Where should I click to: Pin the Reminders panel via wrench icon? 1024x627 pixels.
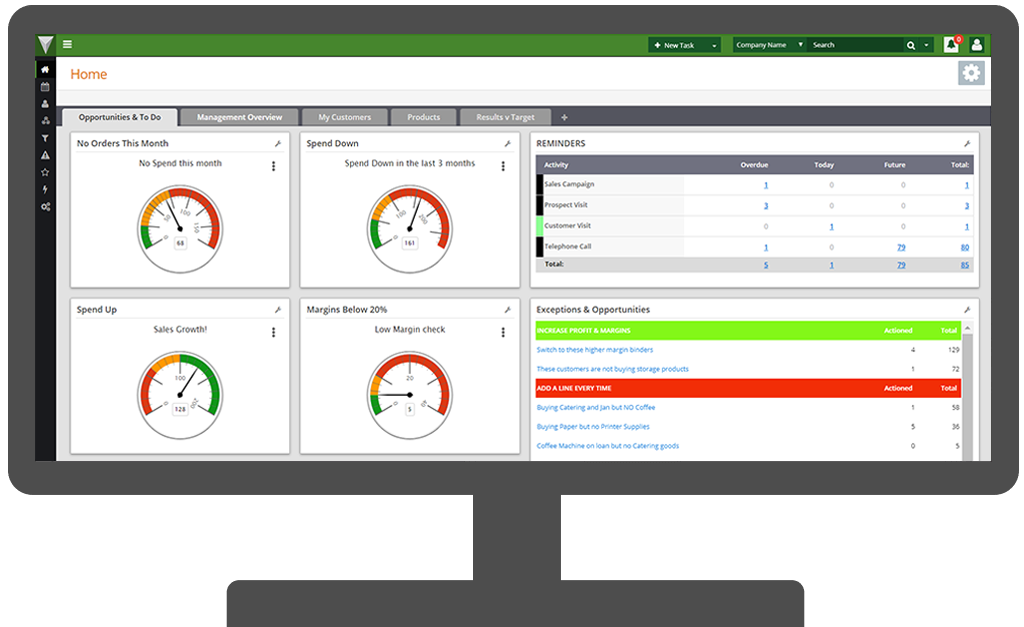(x=967, y=144)
